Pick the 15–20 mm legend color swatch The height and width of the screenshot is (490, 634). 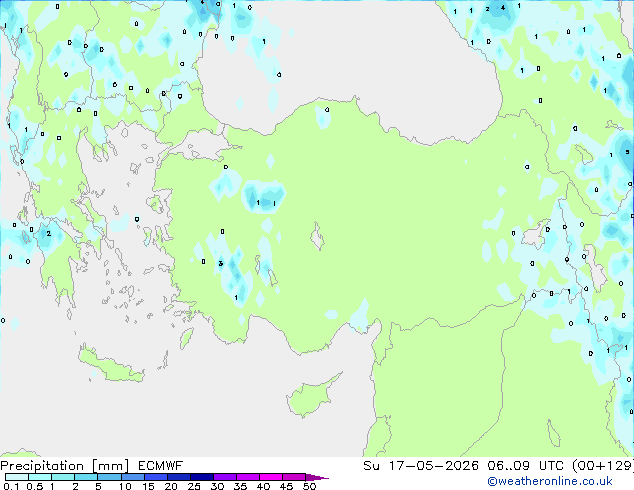pos(155,477)
